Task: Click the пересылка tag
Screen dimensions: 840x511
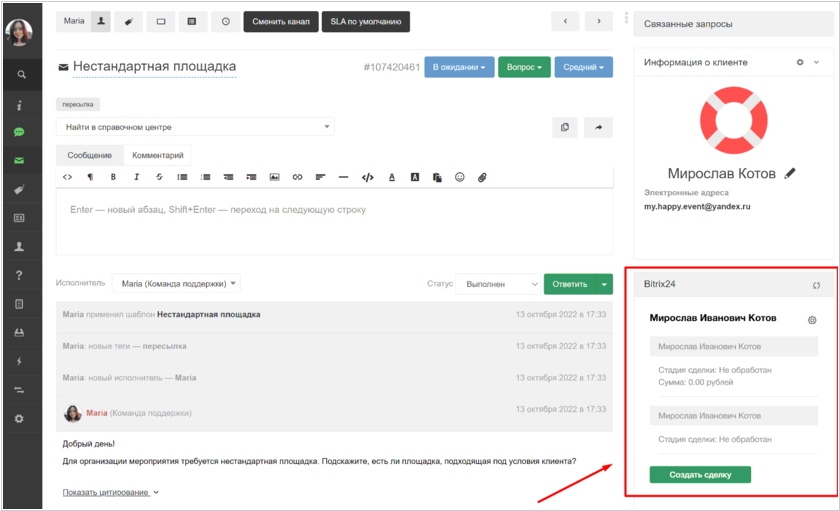Action: click(78, 104)
